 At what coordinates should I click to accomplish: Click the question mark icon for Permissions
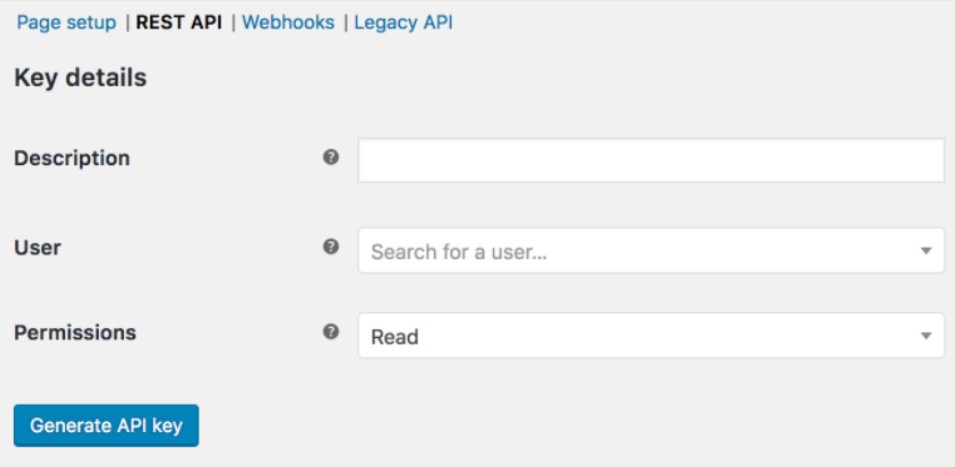click(331, 332)
